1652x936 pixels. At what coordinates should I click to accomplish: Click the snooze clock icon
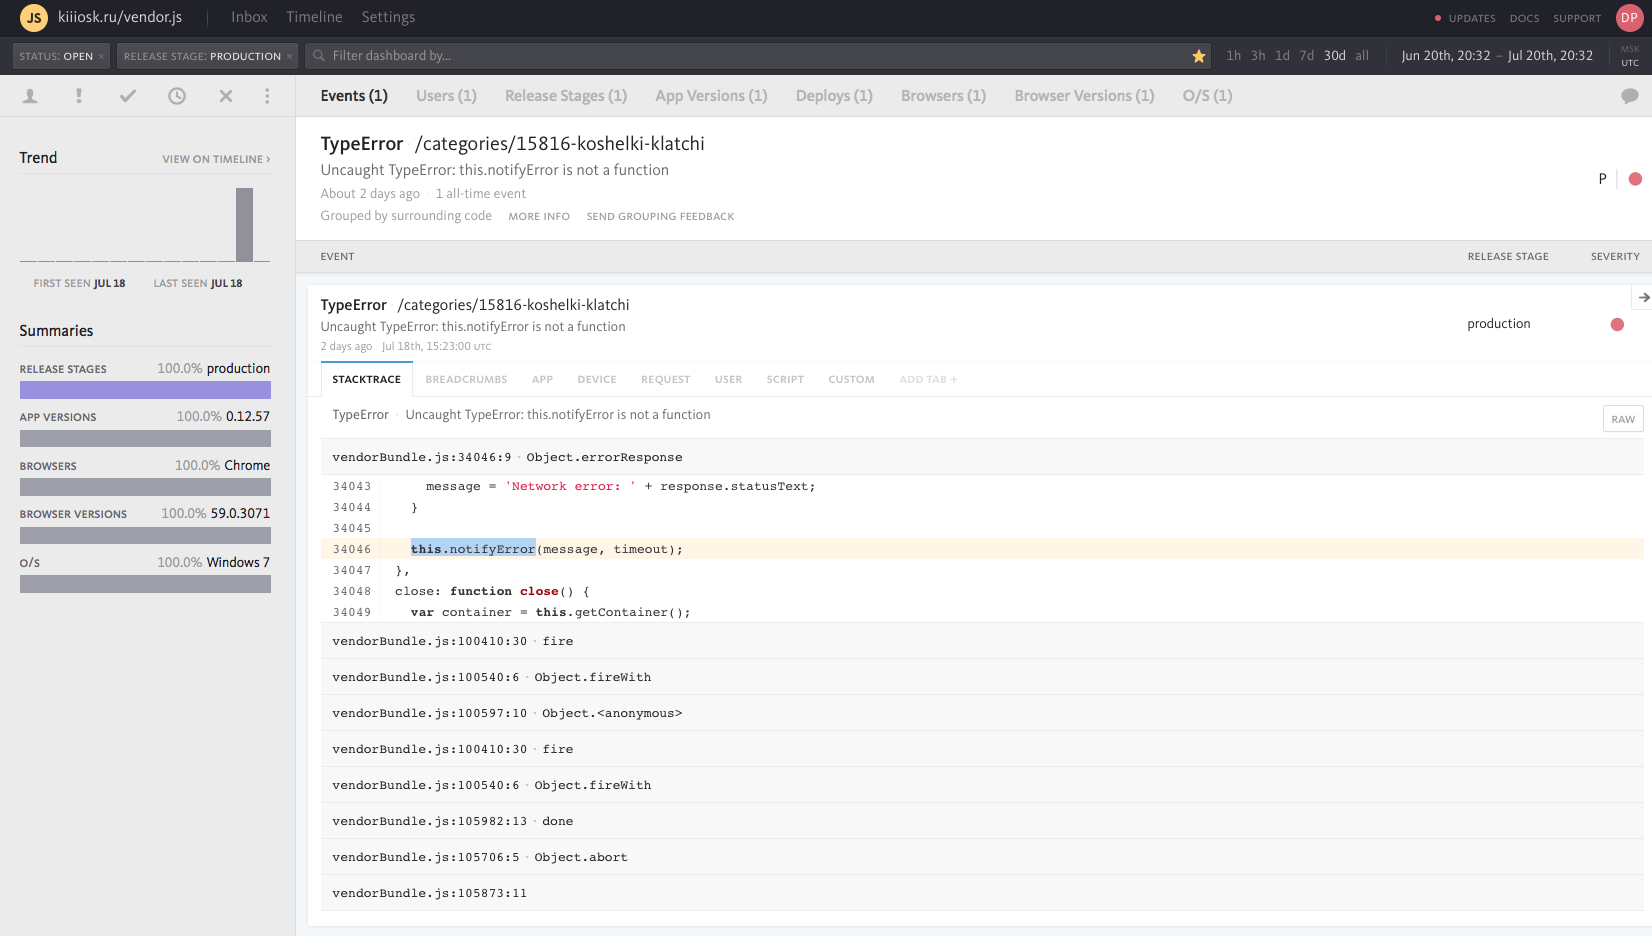177,96
